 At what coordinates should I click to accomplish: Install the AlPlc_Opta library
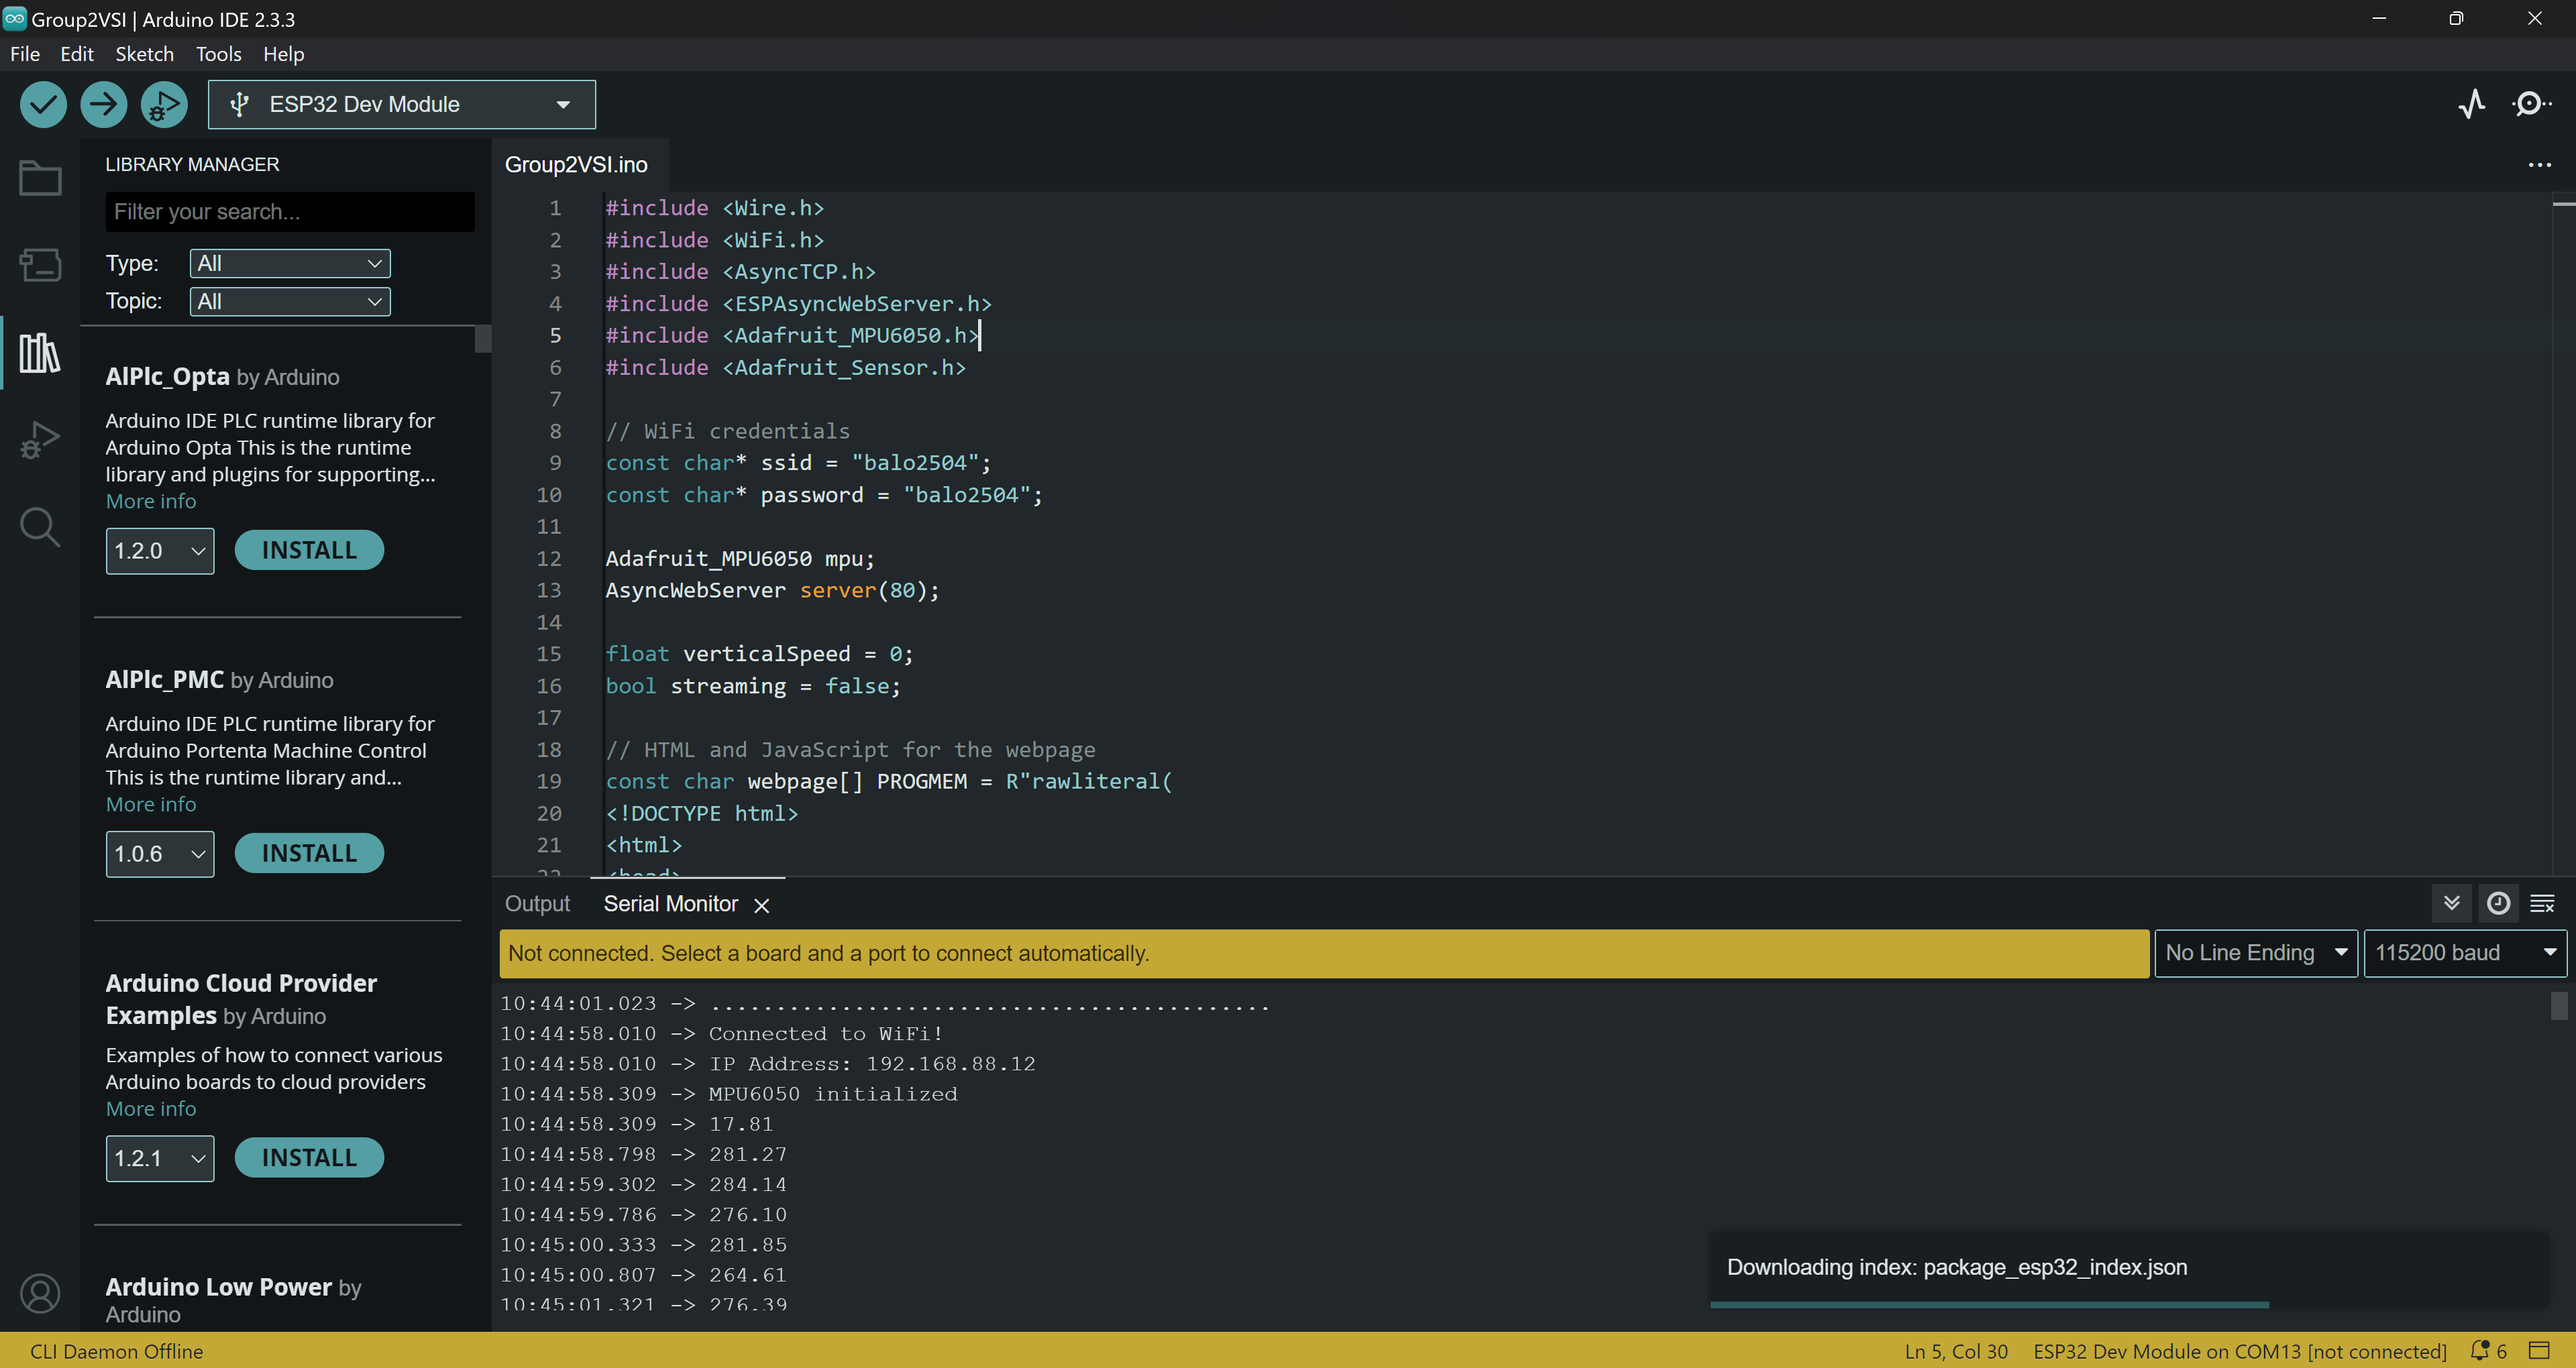(309, 550)
